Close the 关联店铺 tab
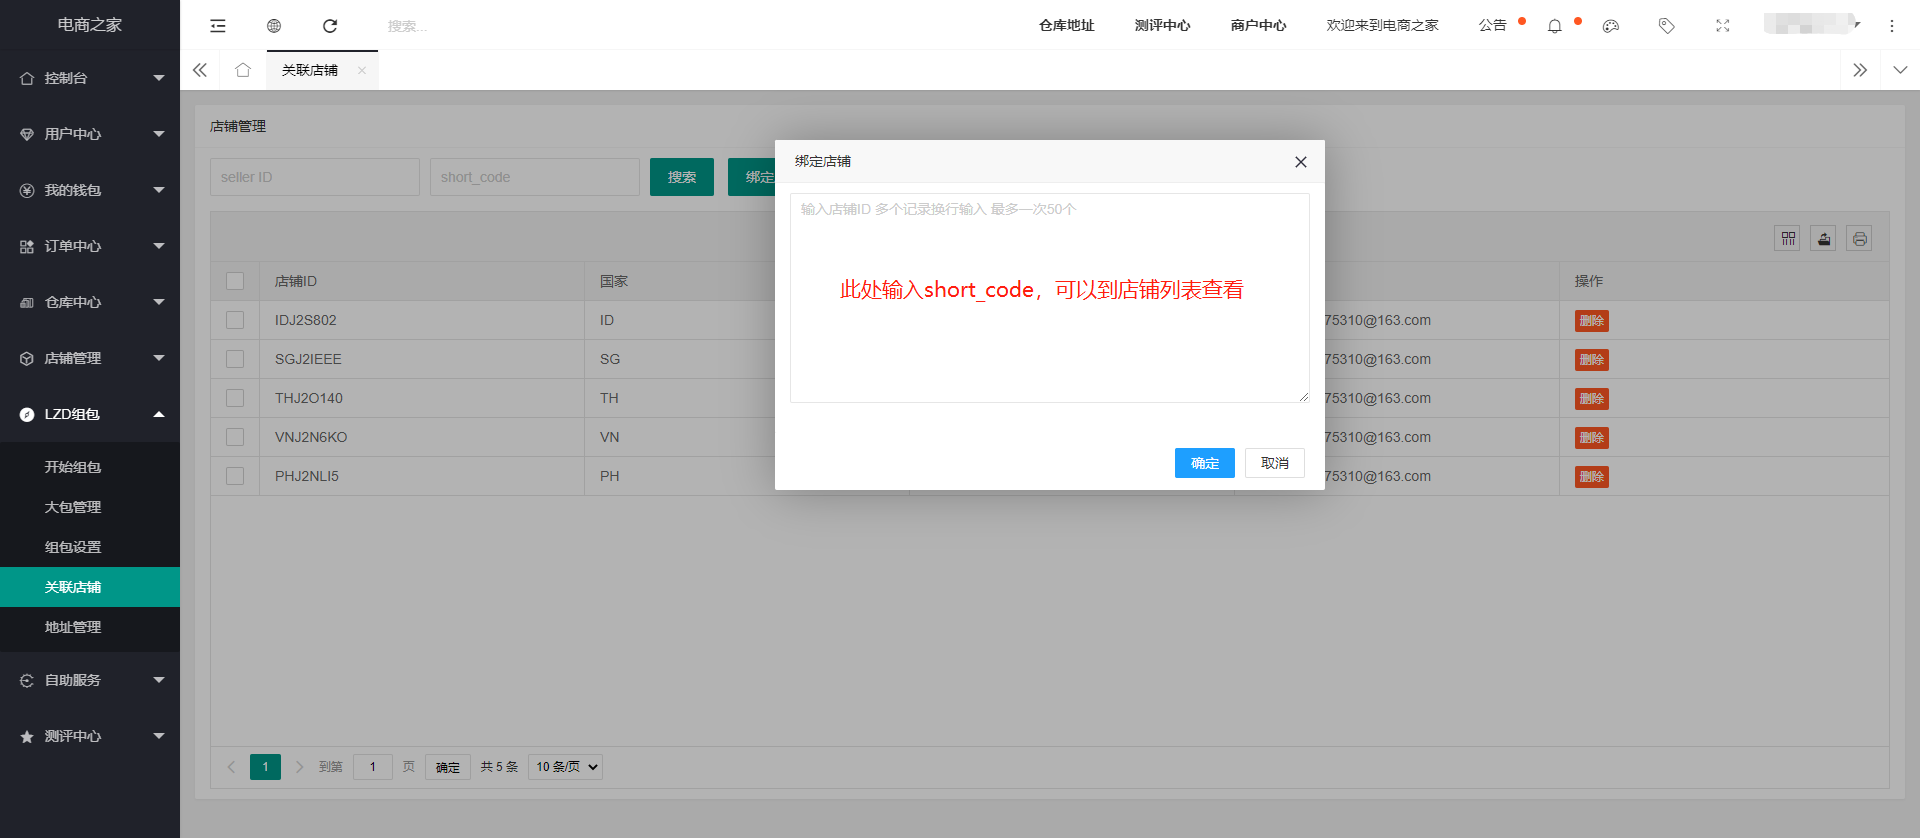 coord(362,70)
